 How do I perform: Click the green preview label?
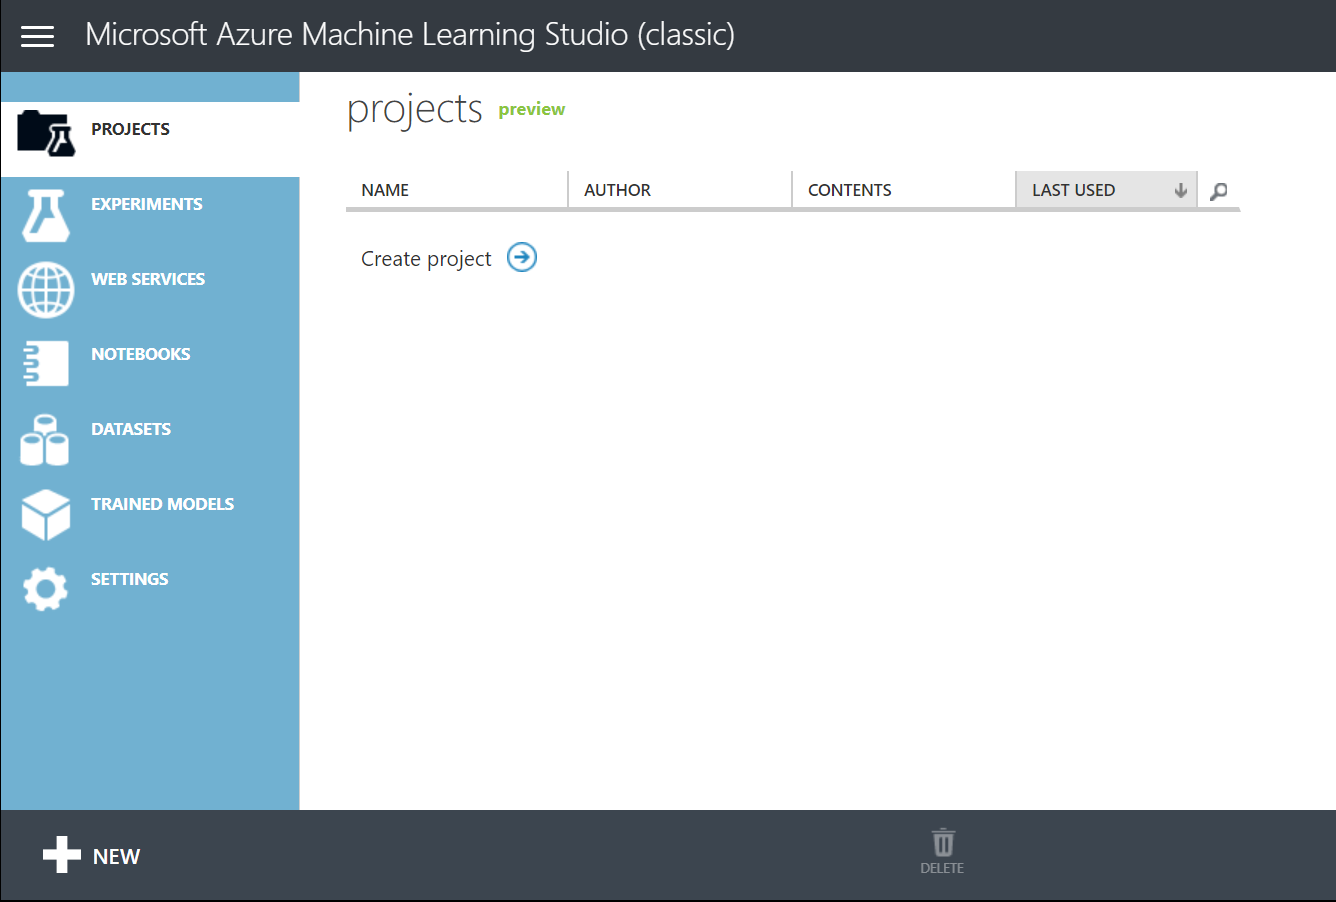[x=532, y=110]
